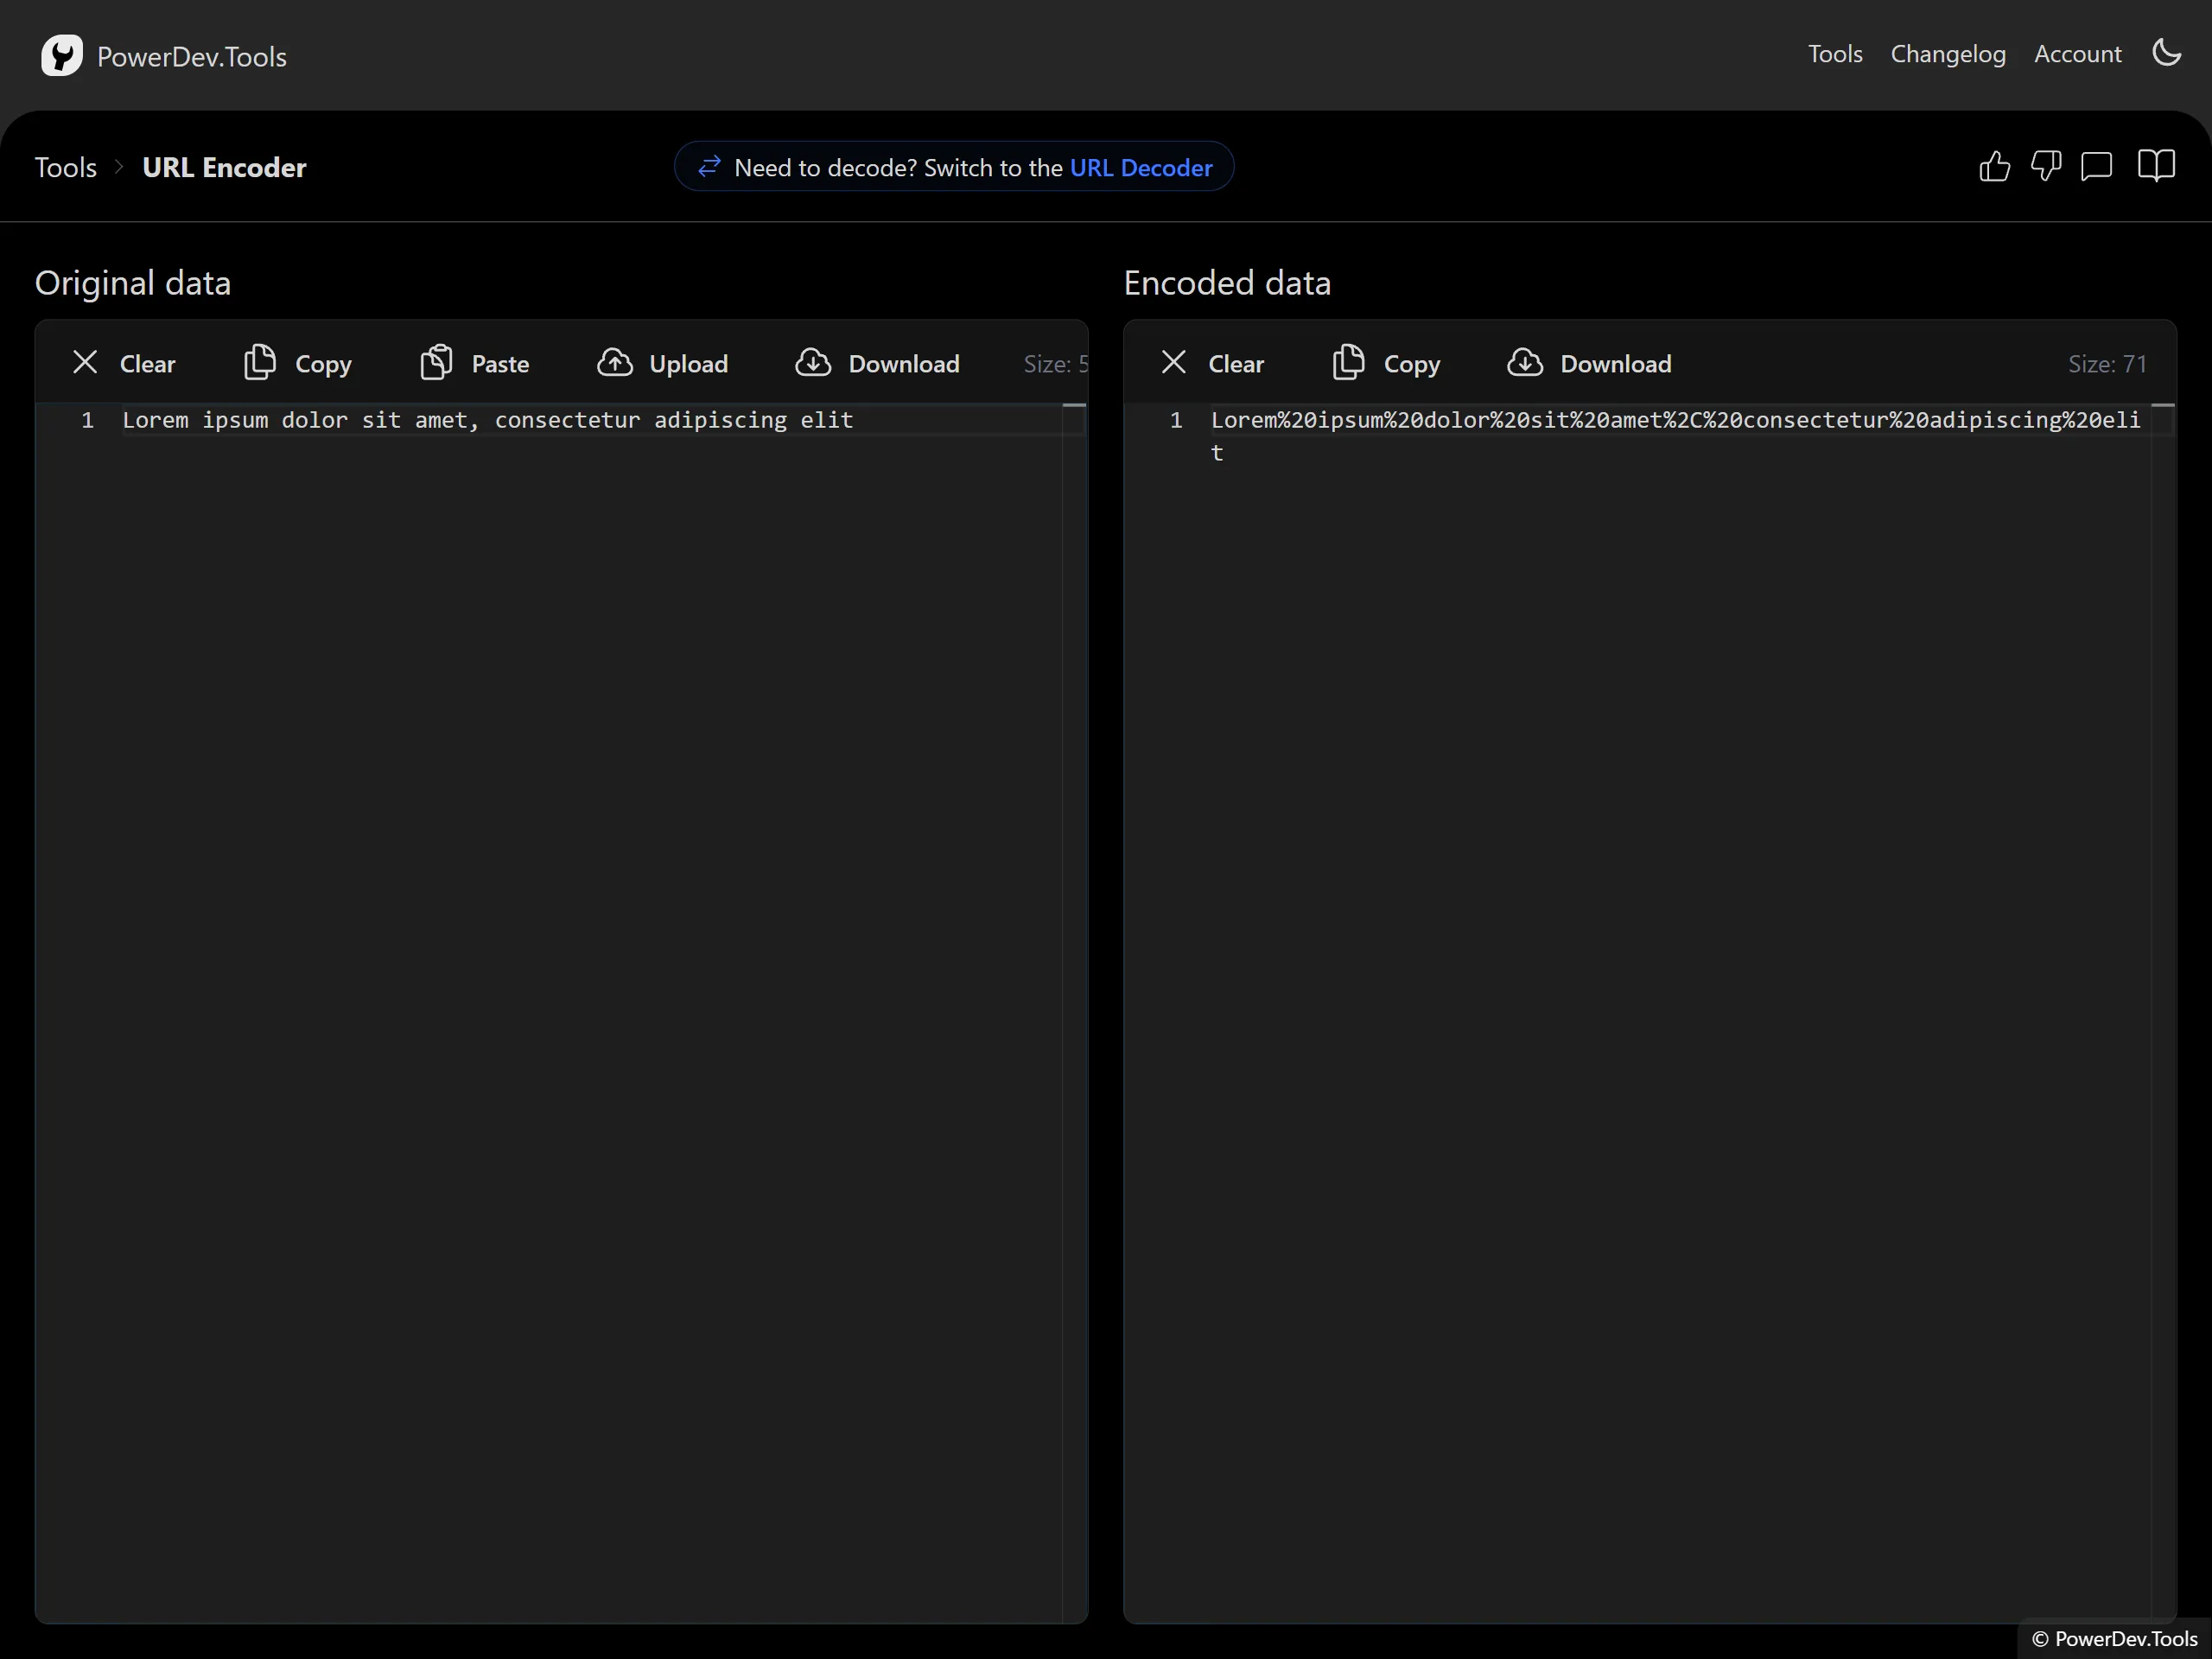Image resolution: width=2212 pixels, height=1659 pixels.
Task: Click line number 1 in Encoded data
Action: point(1176,420)
